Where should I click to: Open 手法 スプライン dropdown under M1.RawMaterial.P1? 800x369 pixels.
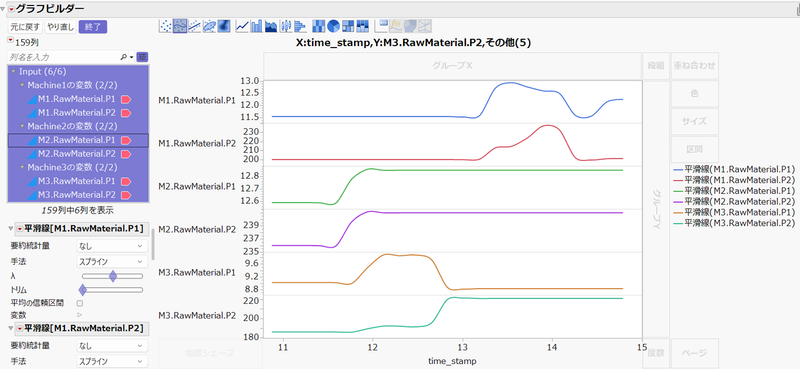112,261
